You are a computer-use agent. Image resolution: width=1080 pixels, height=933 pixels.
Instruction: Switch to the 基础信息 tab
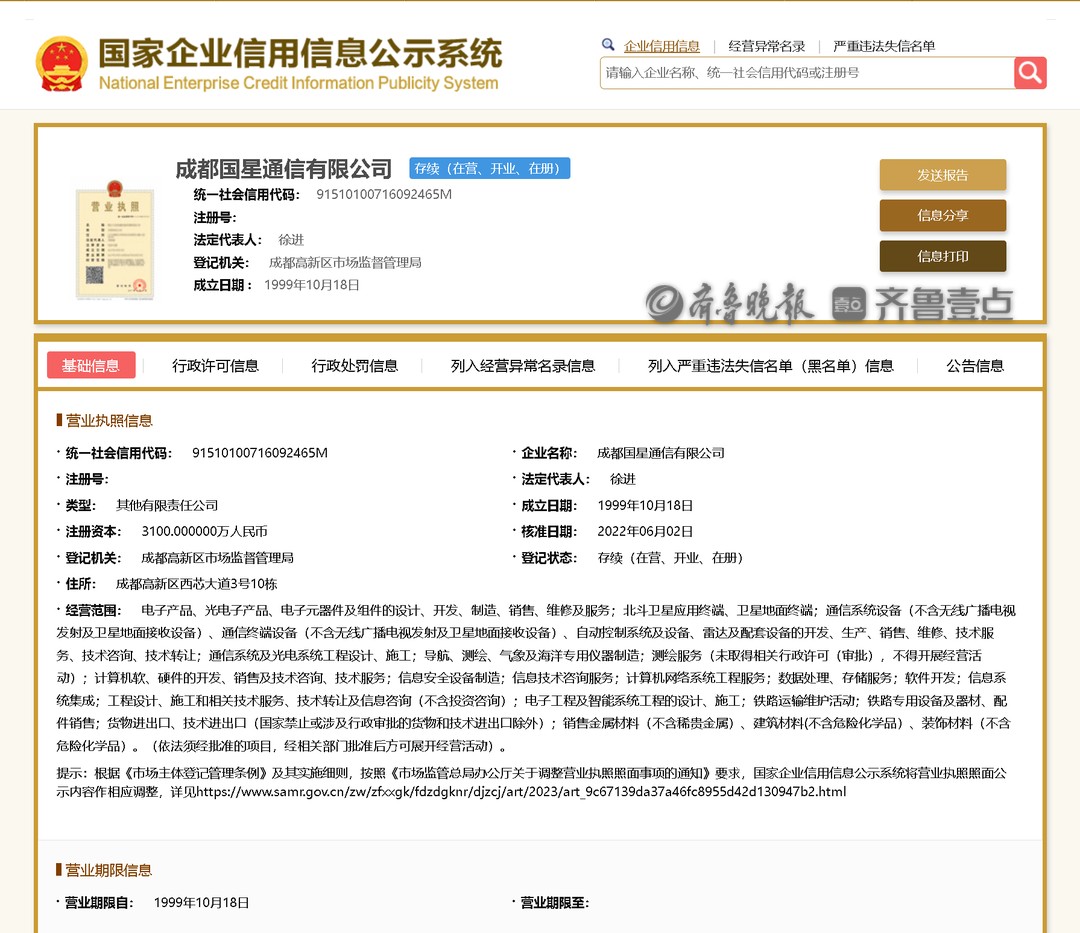click(91, 366)
